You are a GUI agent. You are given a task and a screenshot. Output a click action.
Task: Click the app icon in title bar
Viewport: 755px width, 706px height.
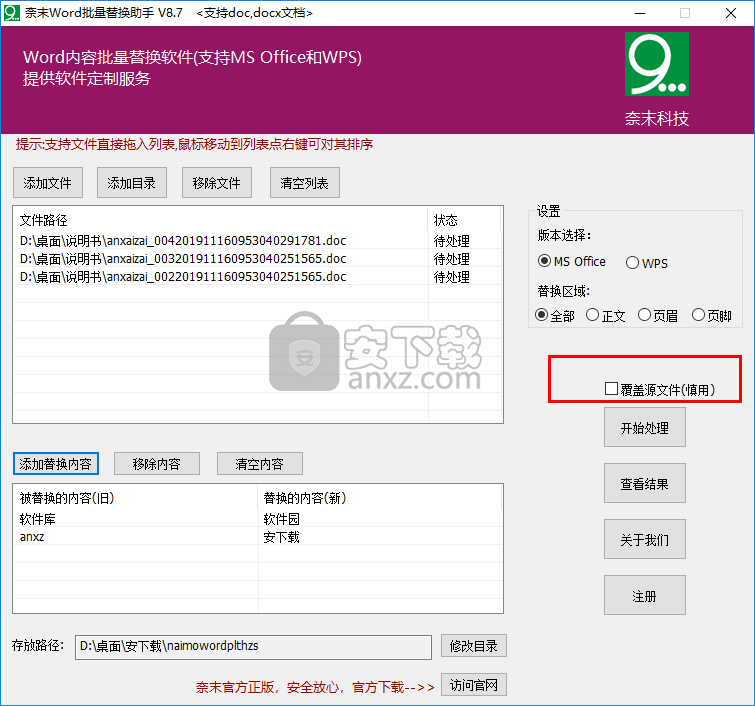pos(12,13)
